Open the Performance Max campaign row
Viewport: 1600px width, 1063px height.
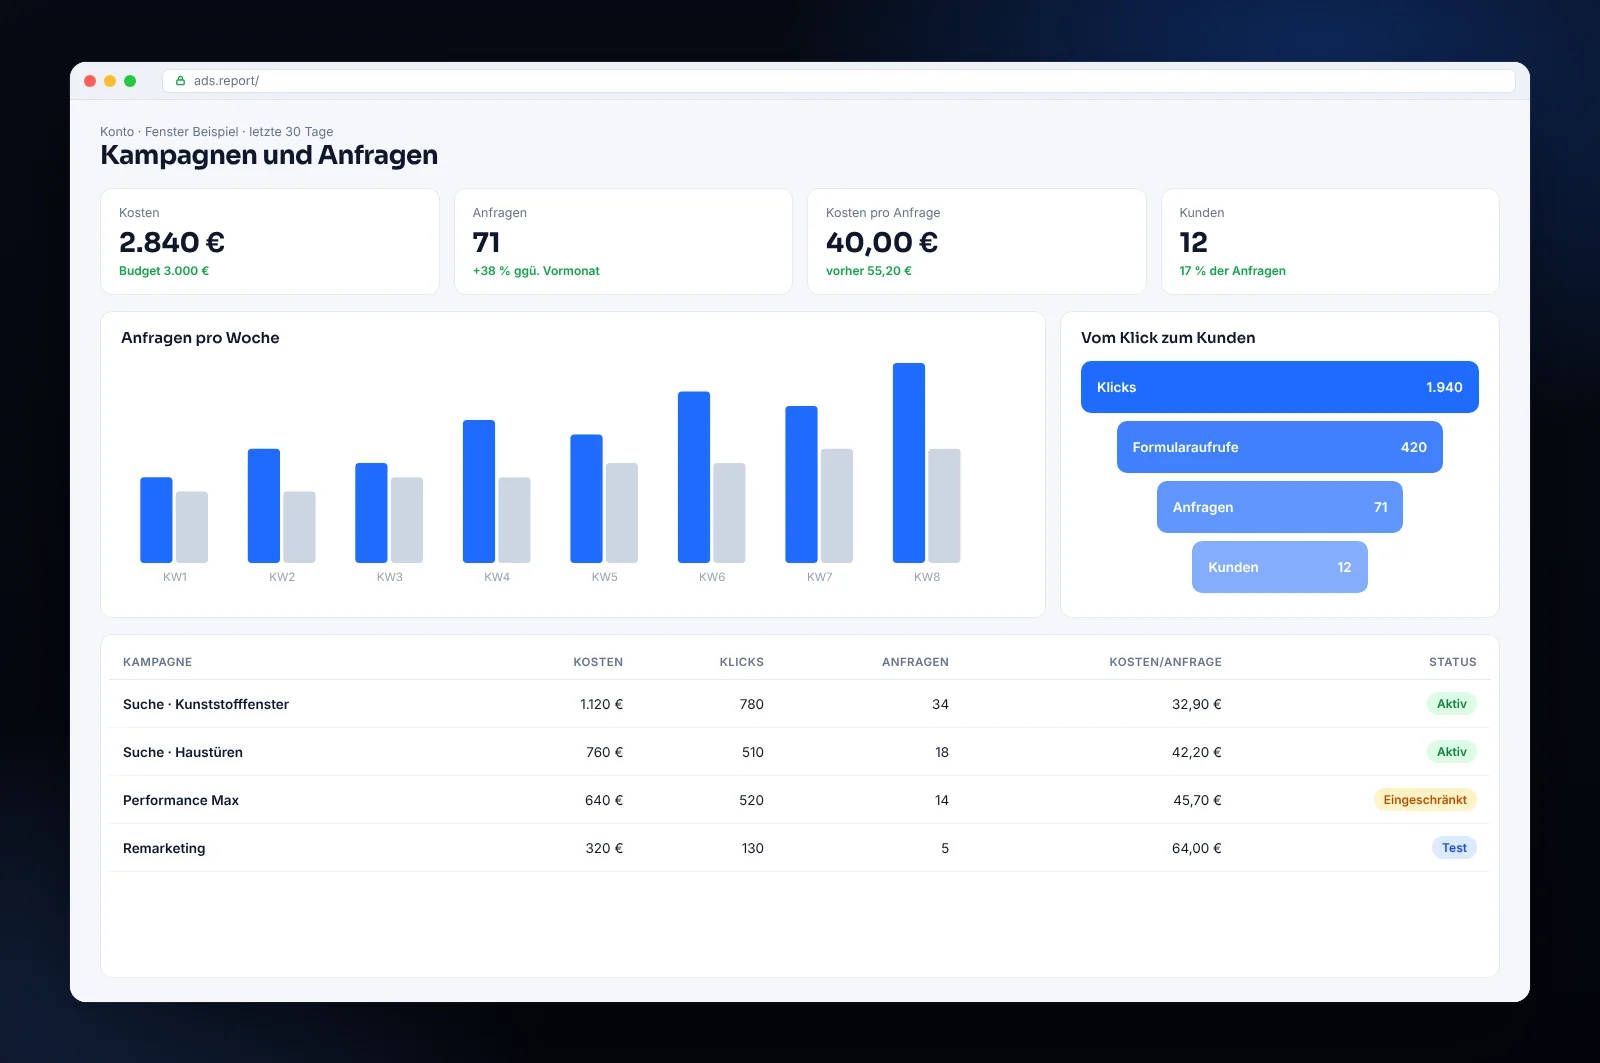800,800
